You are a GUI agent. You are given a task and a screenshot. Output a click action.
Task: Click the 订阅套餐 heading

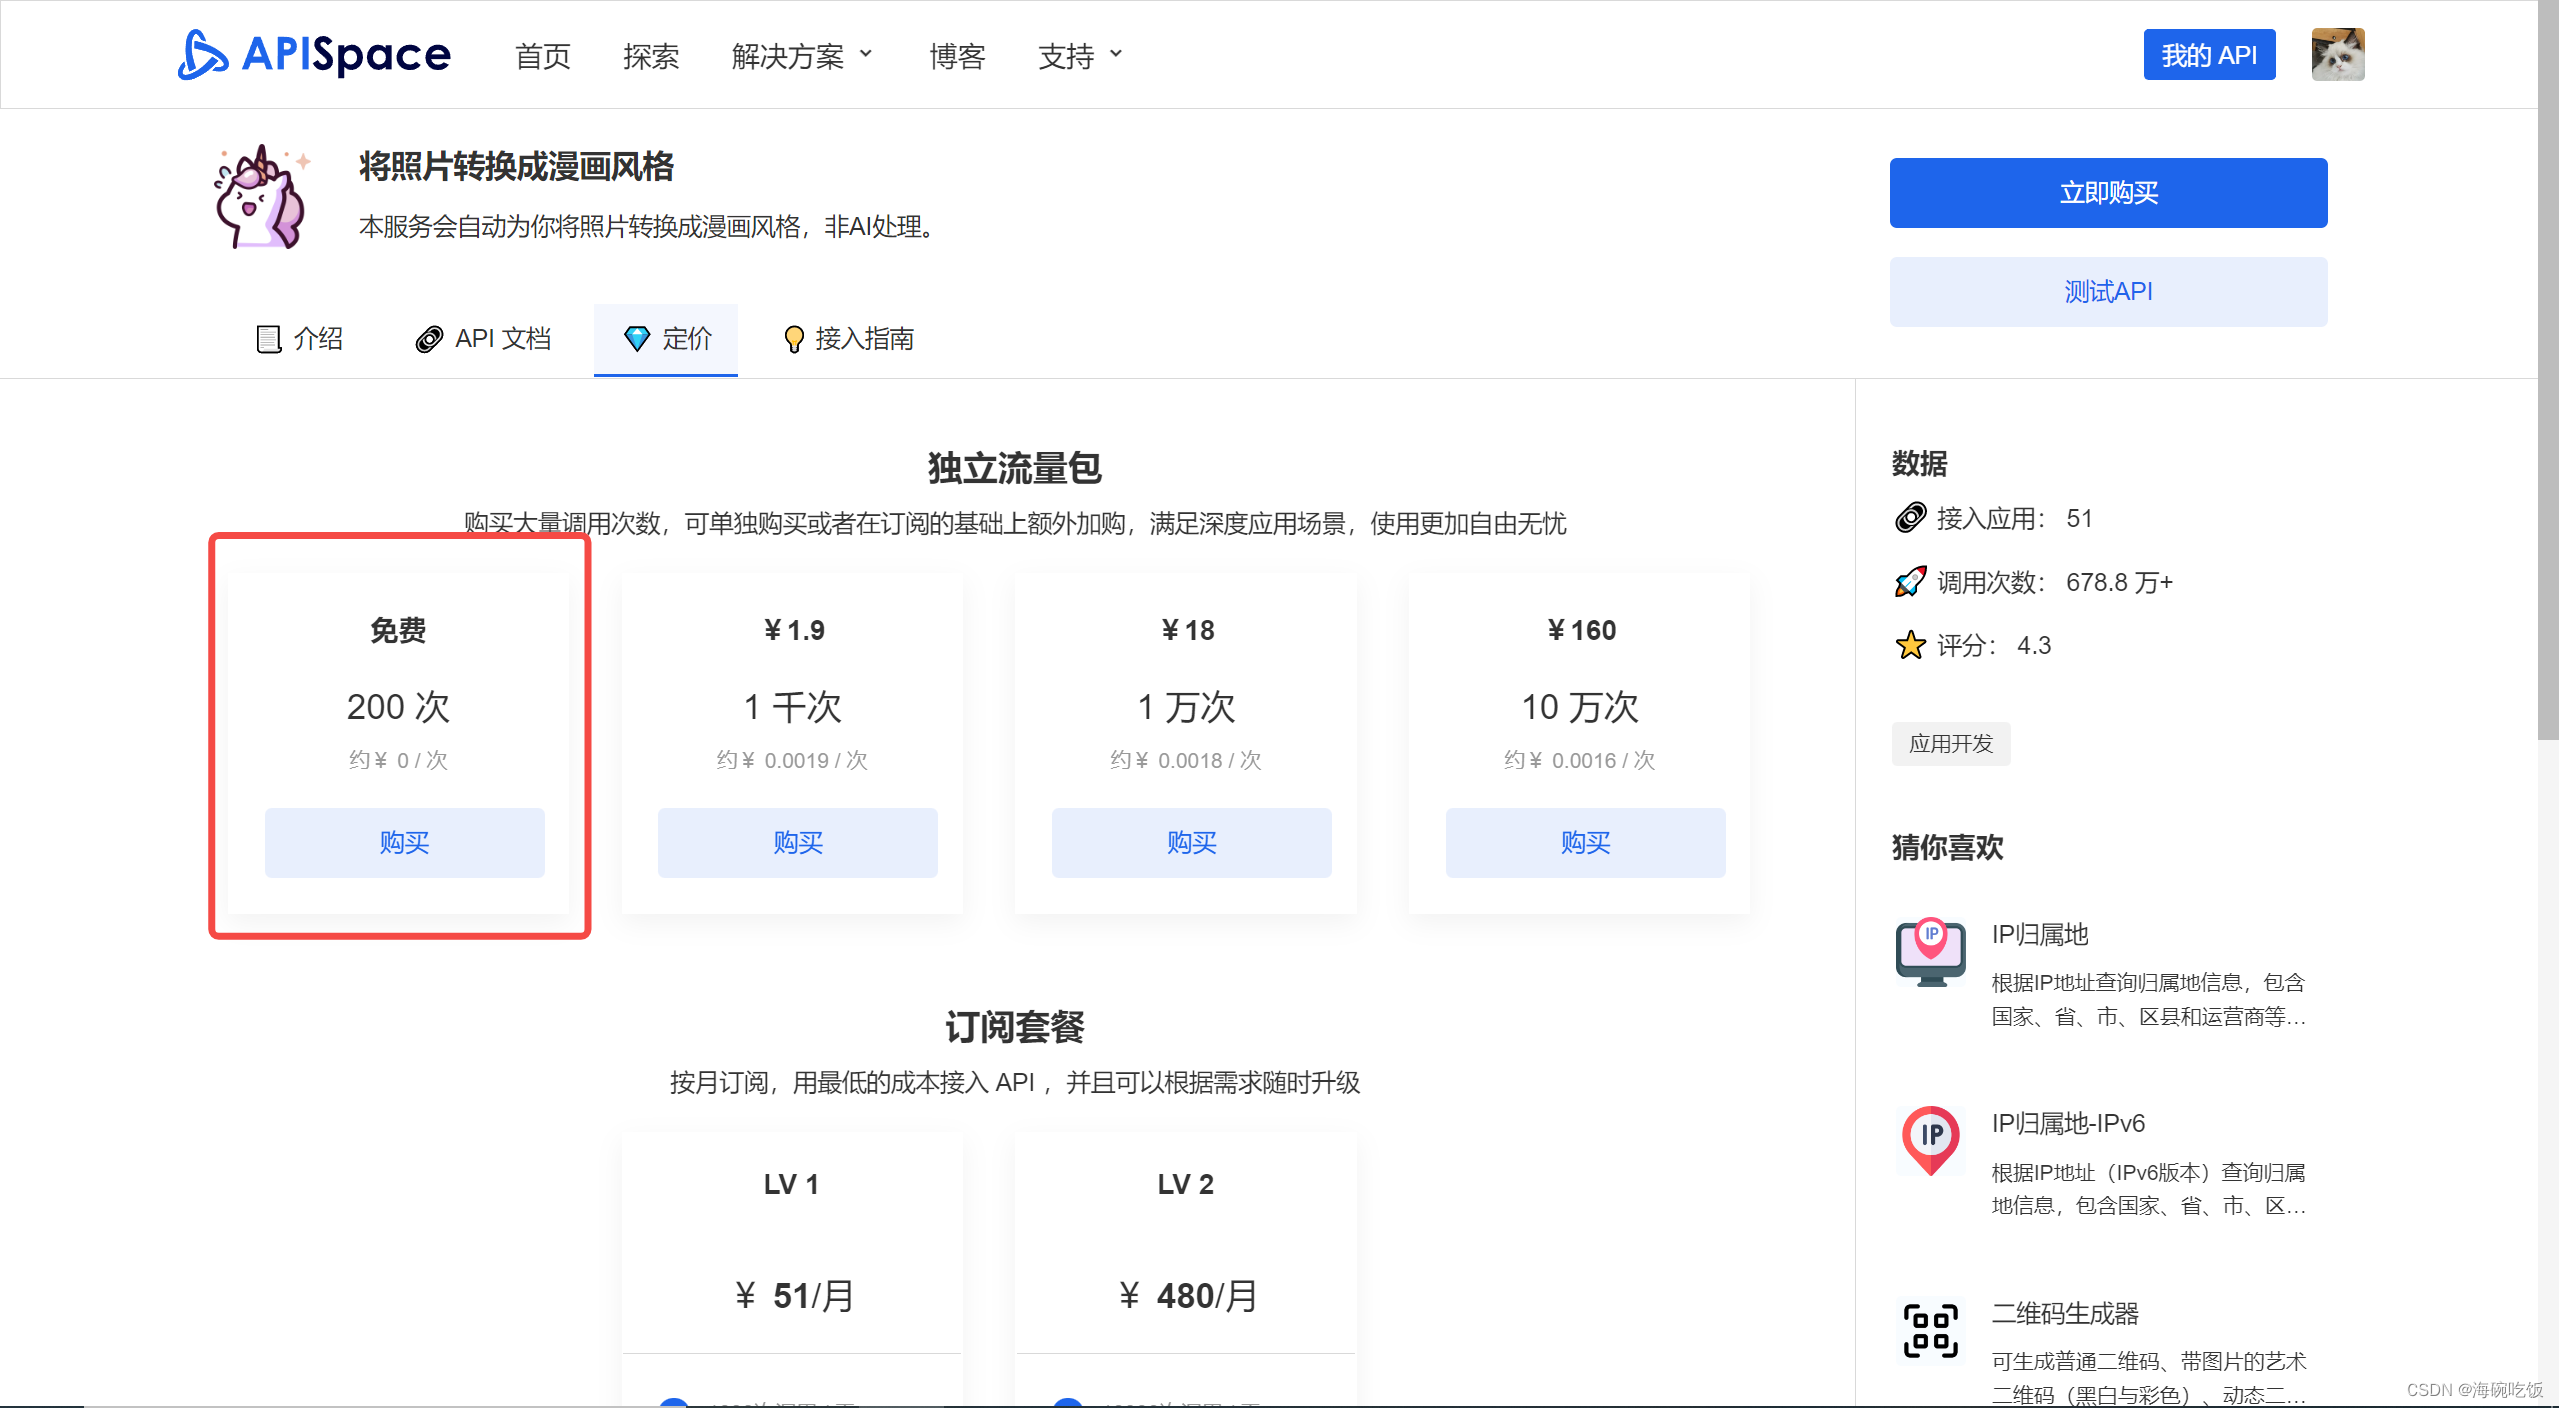1015,1027
